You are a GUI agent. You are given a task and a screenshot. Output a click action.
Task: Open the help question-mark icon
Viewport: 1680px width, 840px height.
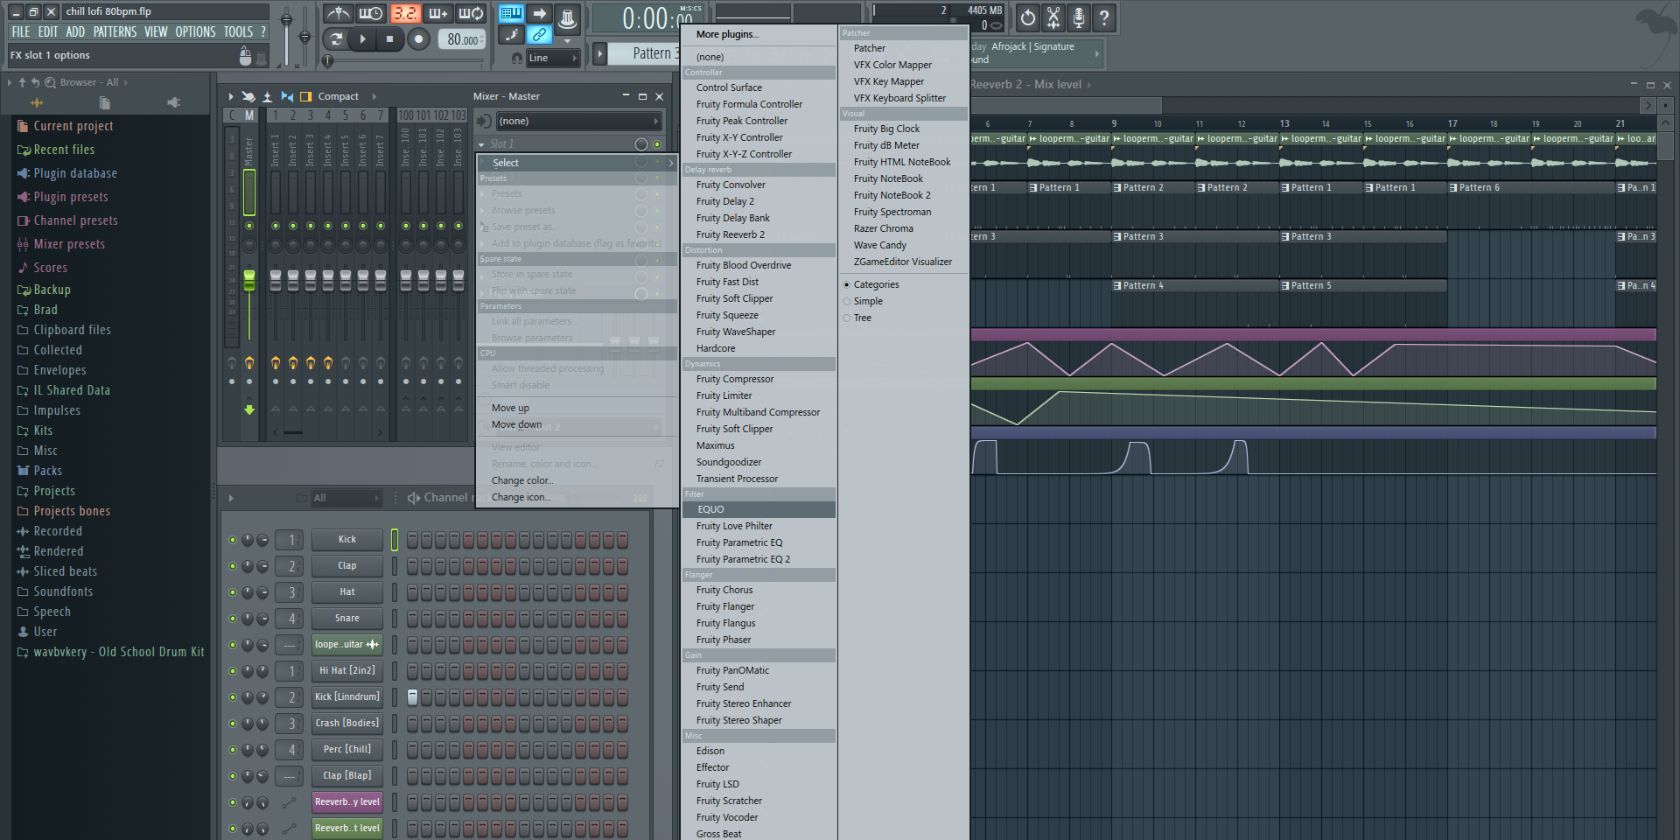[1104, 18]
